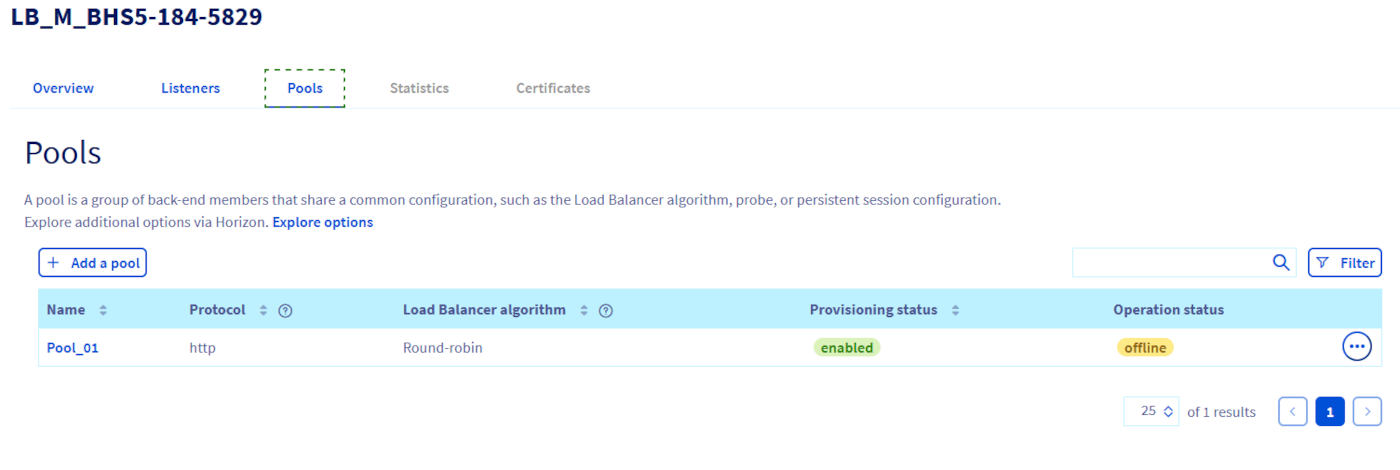Open the Pool_01 actions ellipsis menu
This screenshot has width=1400, height=470.
click(1356, 347)
